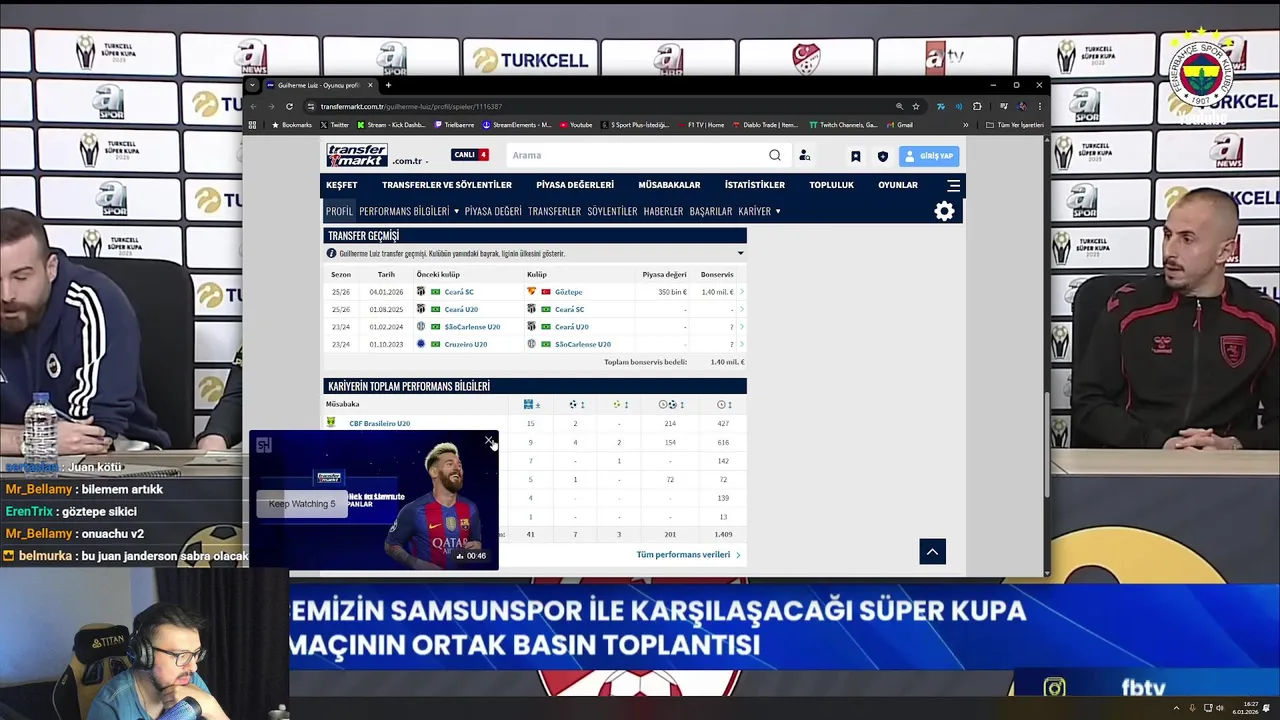This screenshot has height=720, width=1280.
Task: Go back with the browser back arrow
Action: 253,106
